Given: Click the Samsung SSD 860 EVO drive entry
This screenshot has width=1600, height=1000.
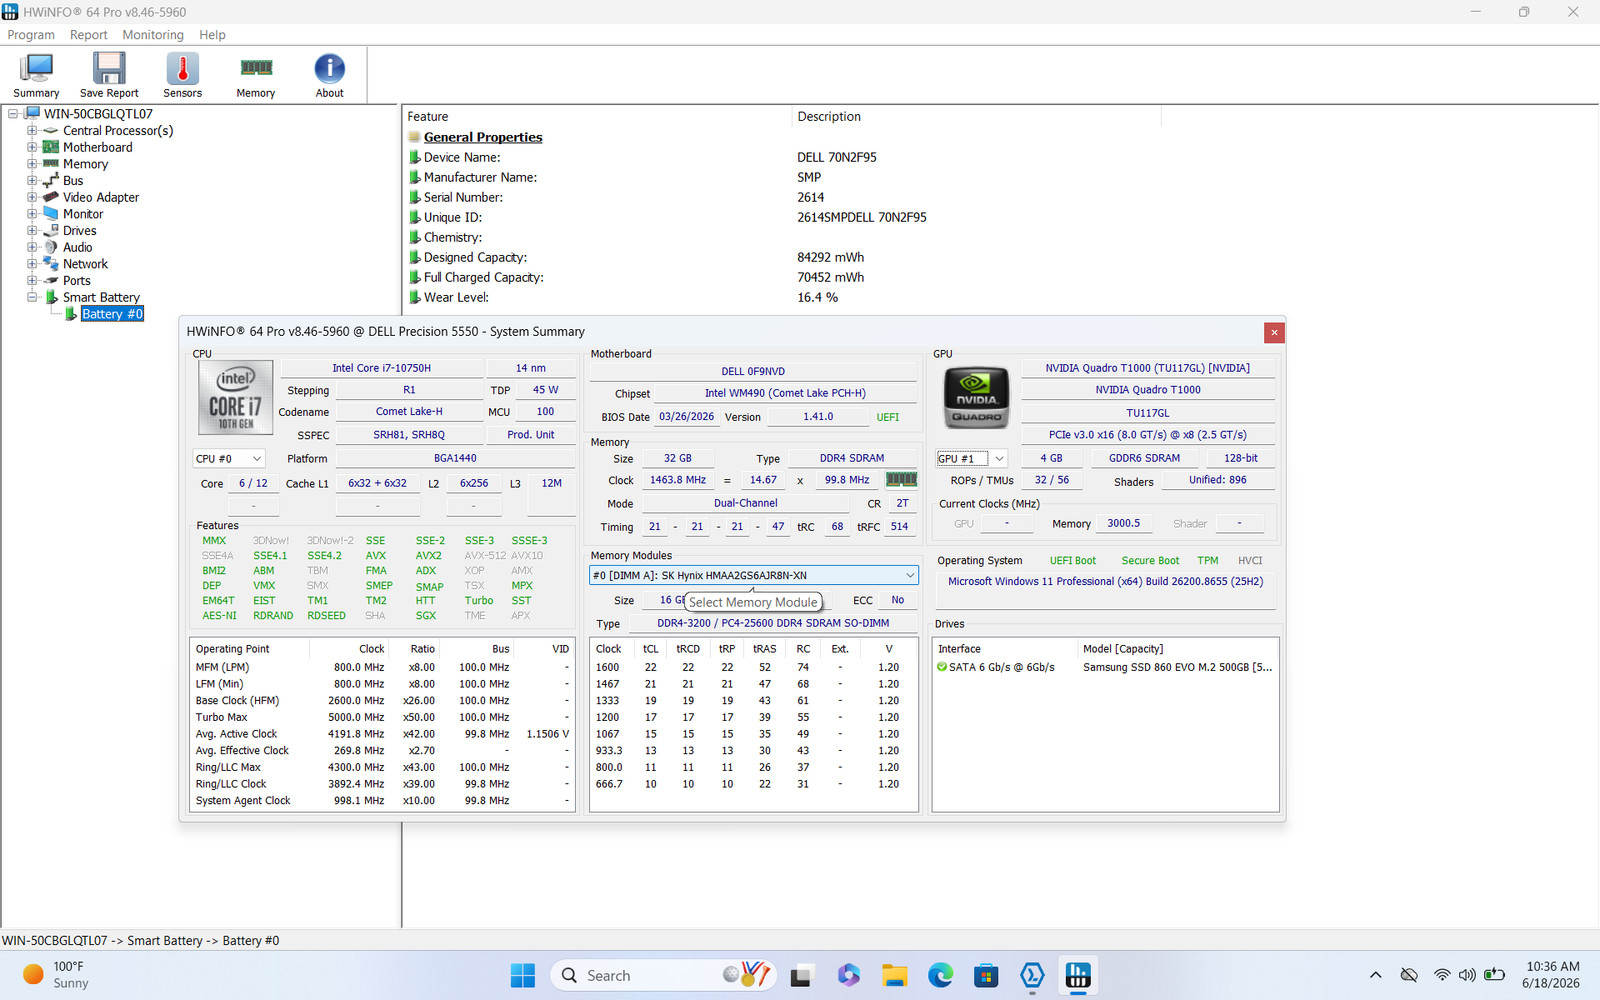Looking at the screenshot, I should pyautogui.click(x=1178, y=667).
